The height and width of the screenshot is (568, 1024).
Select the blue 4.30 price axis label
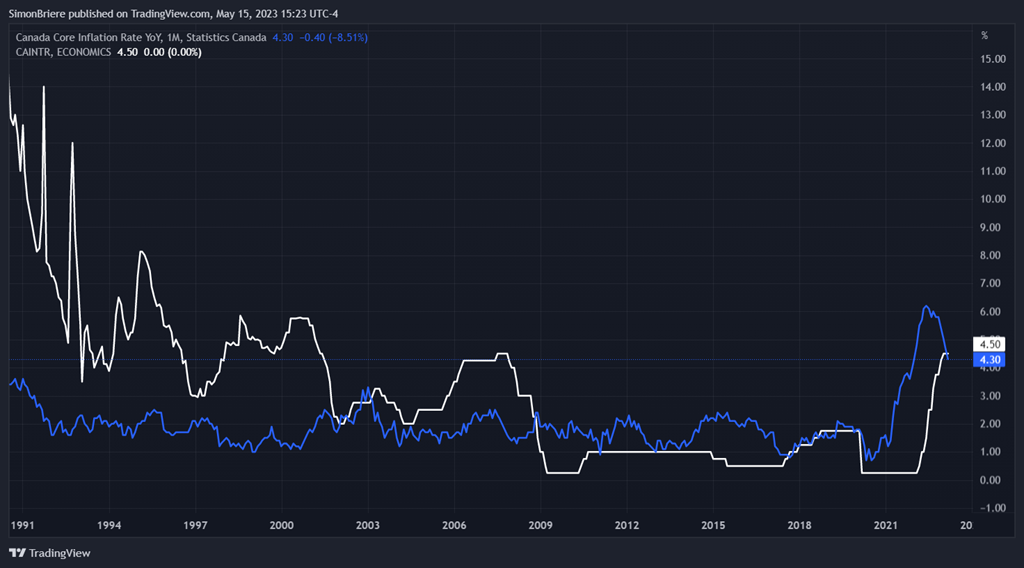988,360
